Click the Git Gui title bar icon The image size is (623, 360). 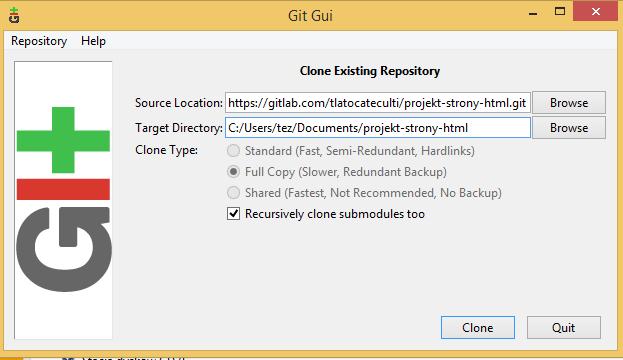click(x=14, y=15)
